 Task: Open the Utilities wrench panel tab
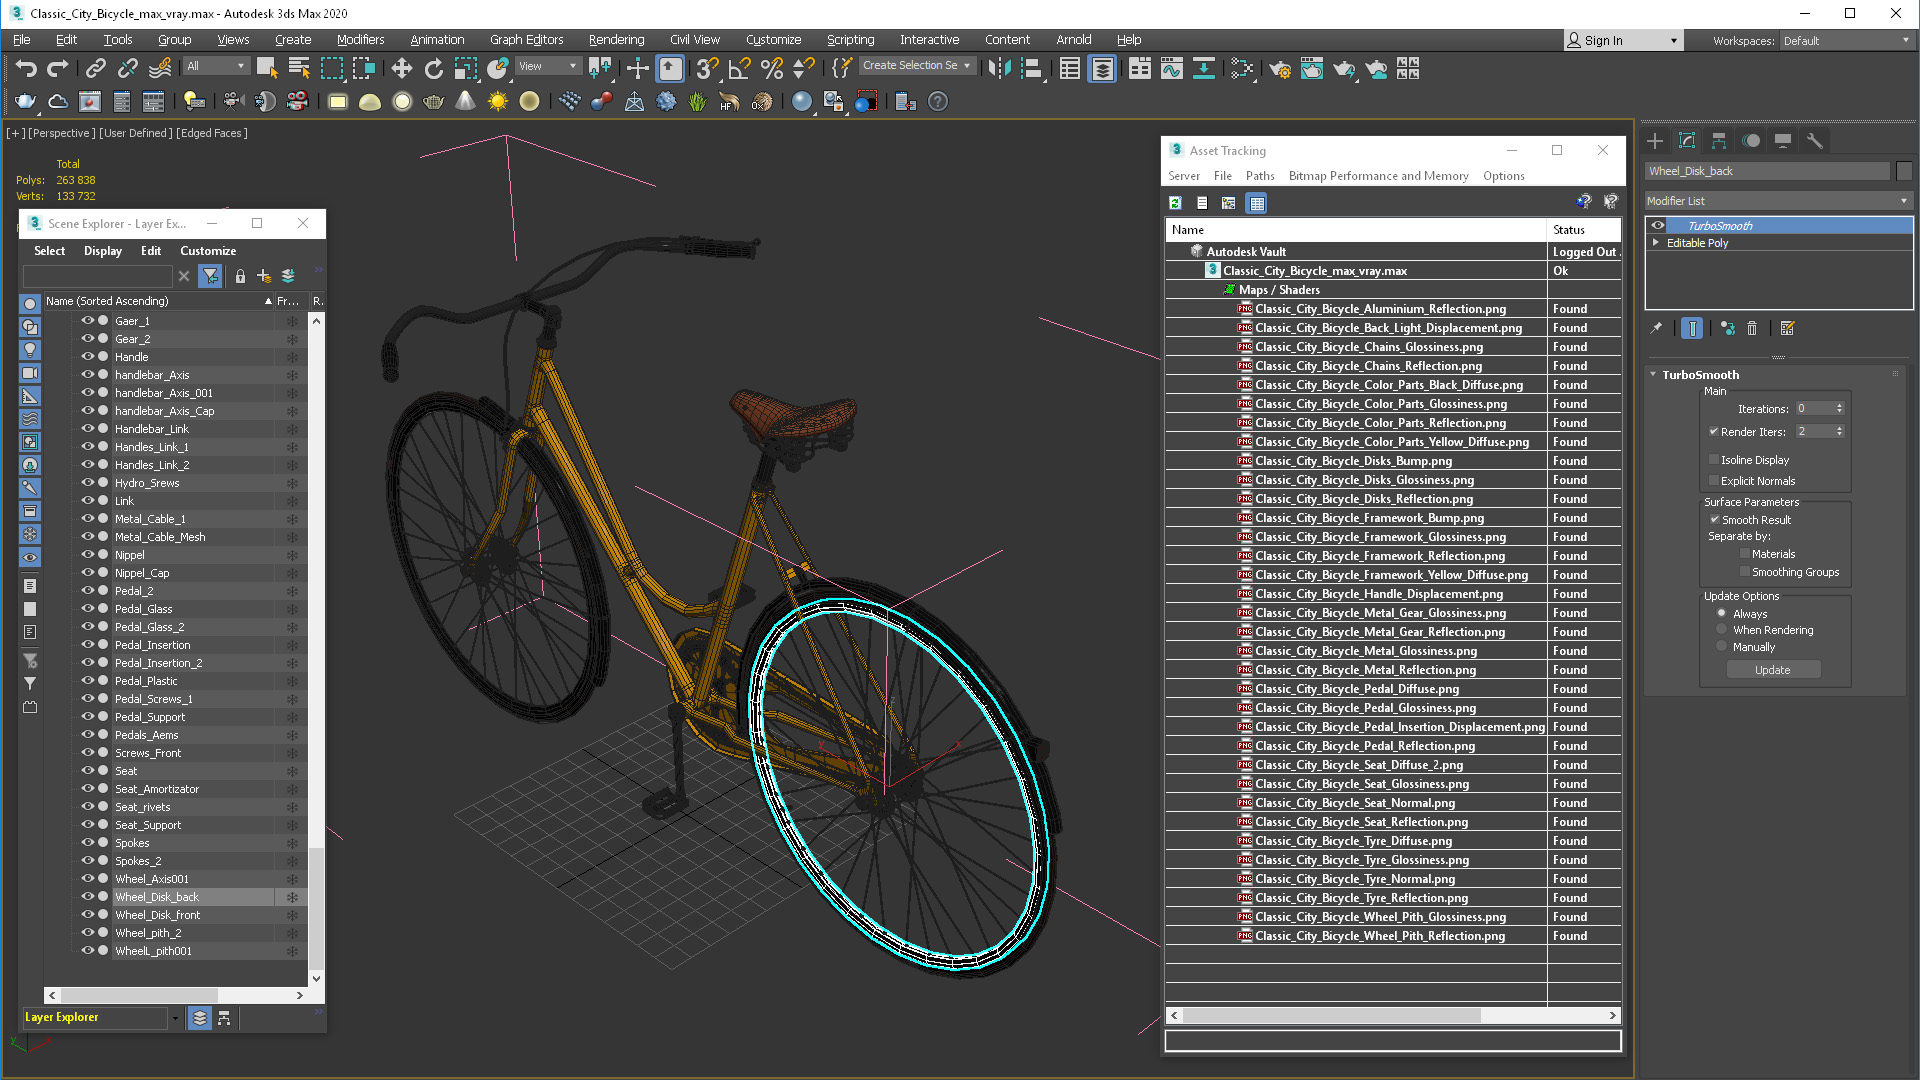click(1815, 141)
